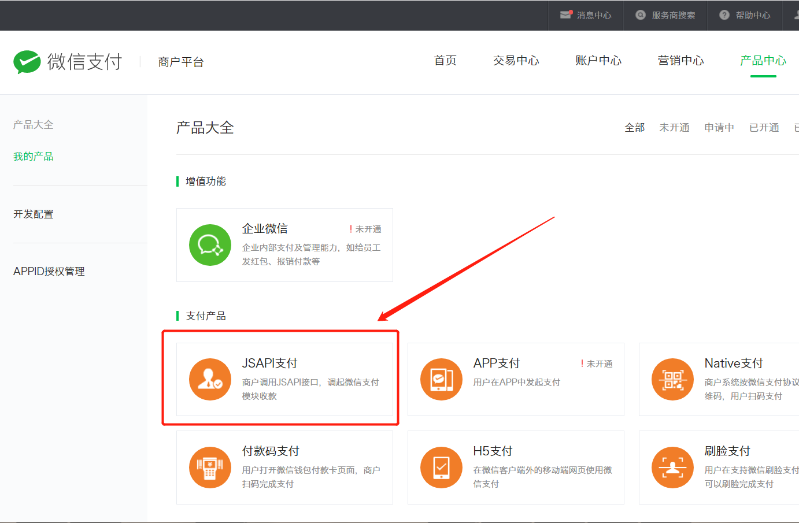Filter products by 未开通
Screen dimensions: 799x523
click(x=674, y=127)
